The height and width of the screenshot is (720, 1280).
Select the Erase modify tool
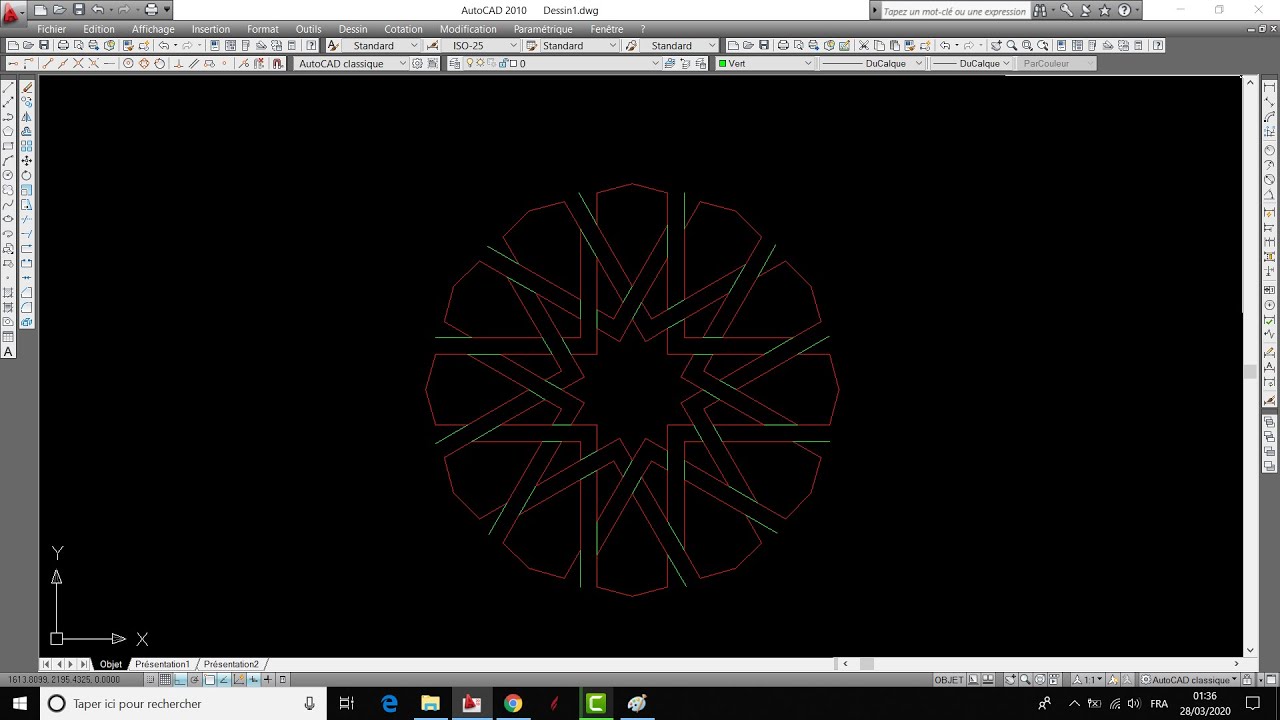26,88
